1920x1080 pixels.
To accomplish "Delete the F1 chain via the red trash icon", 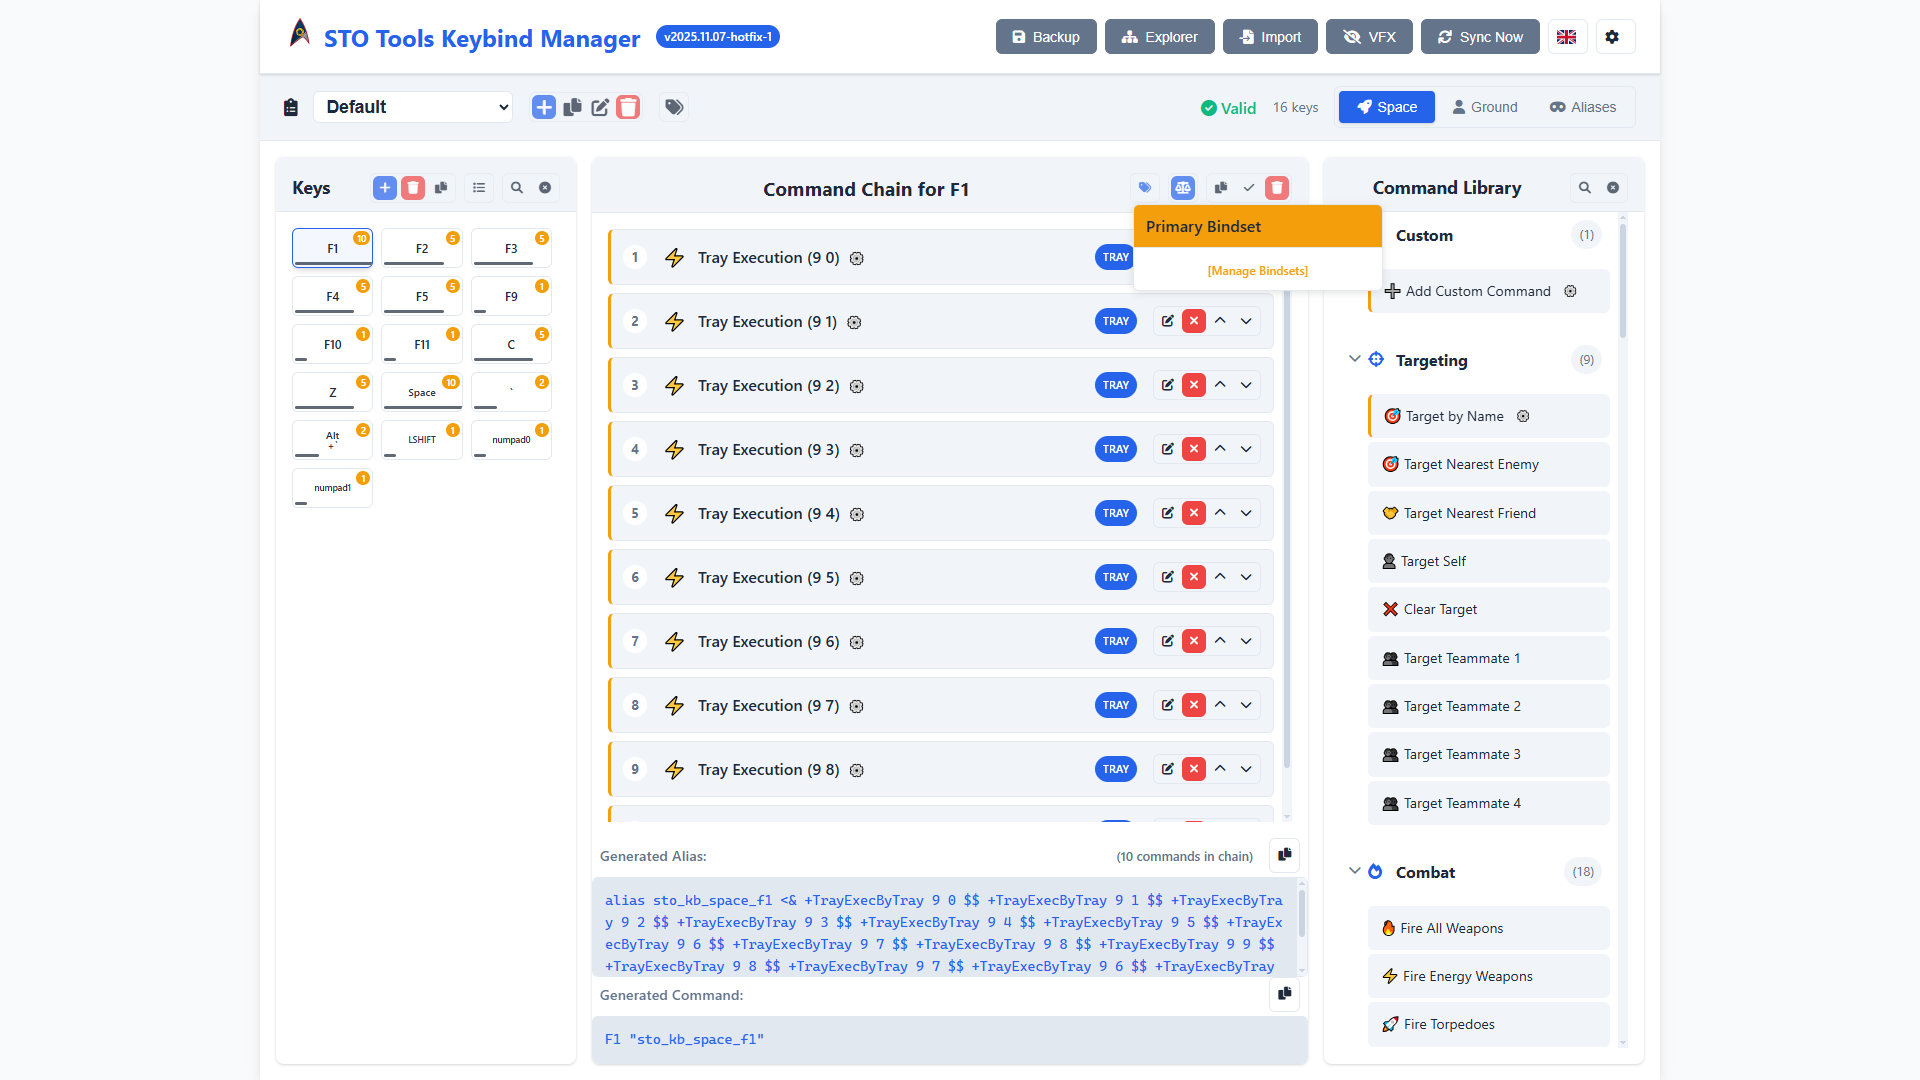I will click(x=1277, y=187).
